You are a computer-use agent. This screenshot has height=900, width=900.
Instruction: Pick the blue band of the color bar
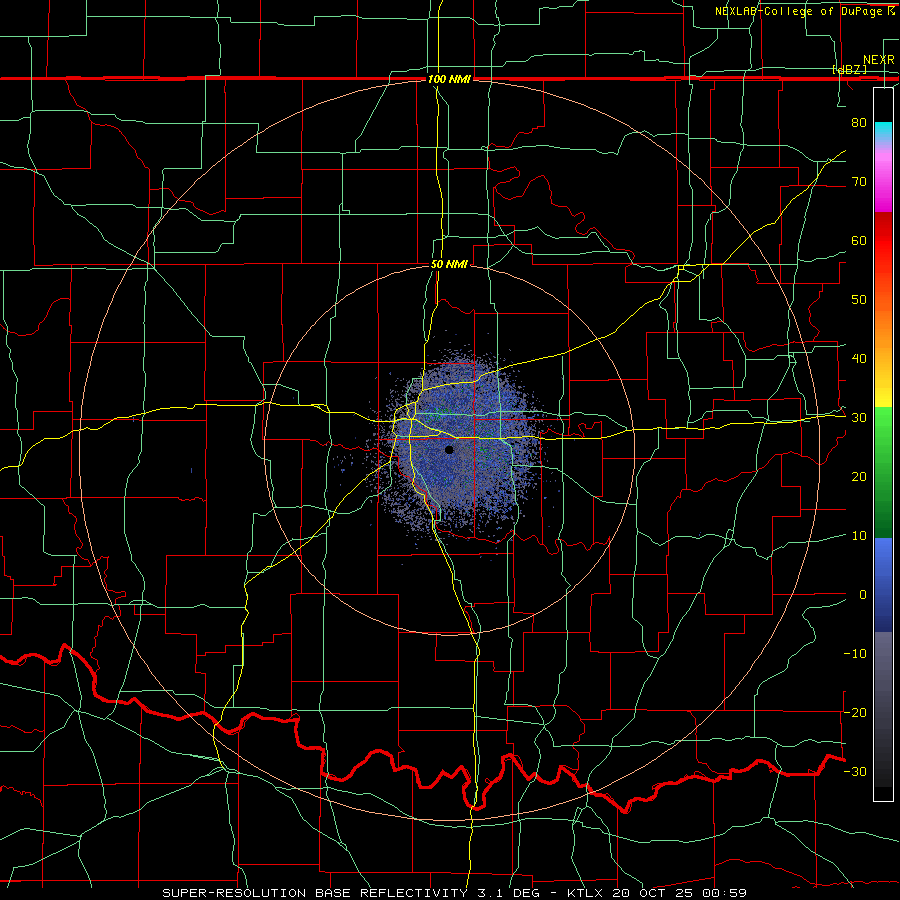(883, 584)
